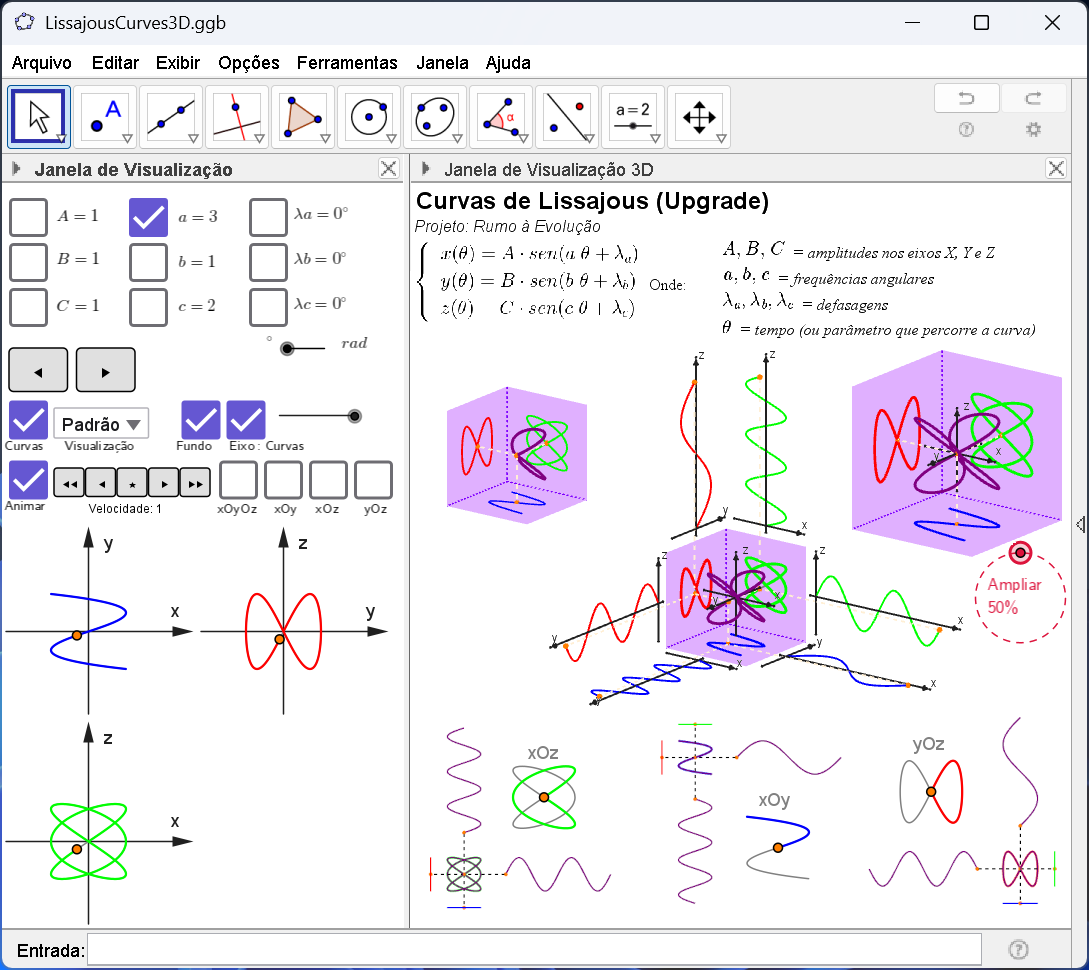
Task: Choose the Angle tool
Action: coord(500,116)
